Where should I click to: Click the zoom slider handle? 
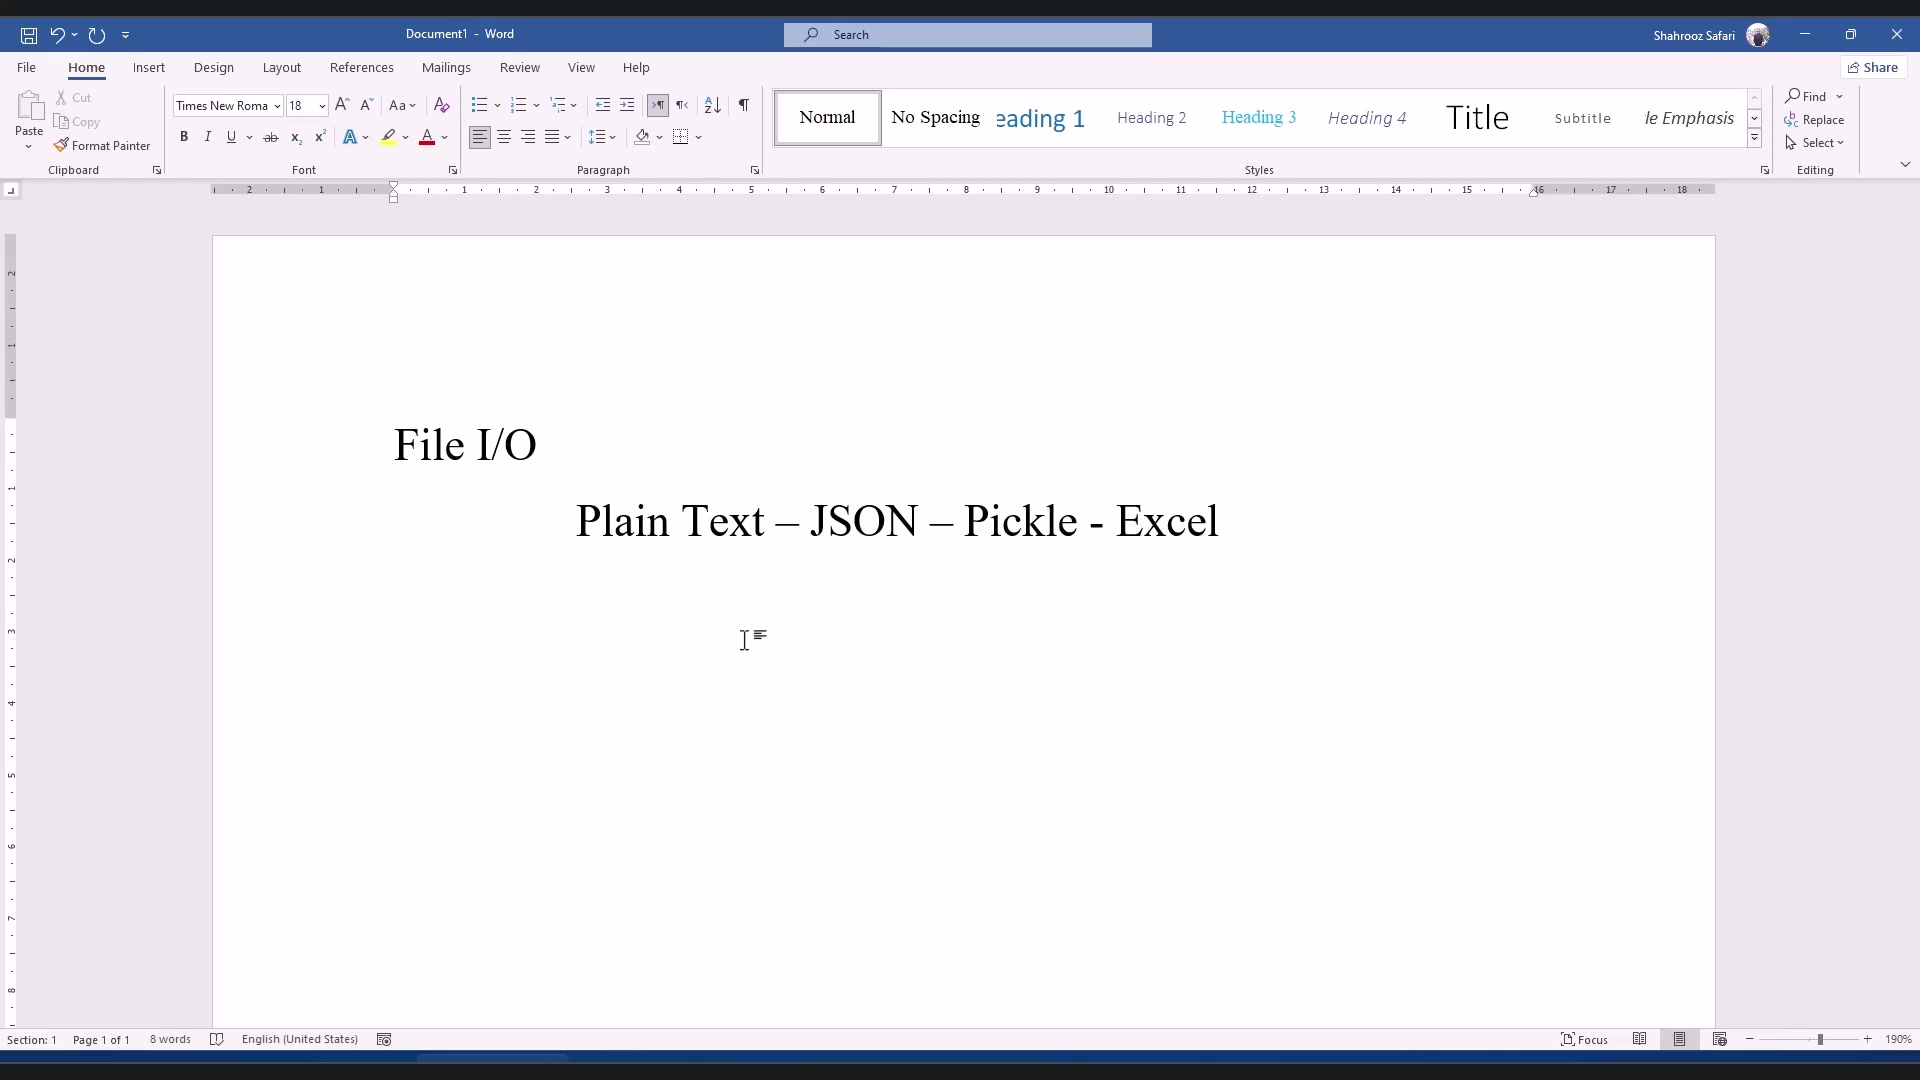pyautogui.click(x=1820, y=1040)
